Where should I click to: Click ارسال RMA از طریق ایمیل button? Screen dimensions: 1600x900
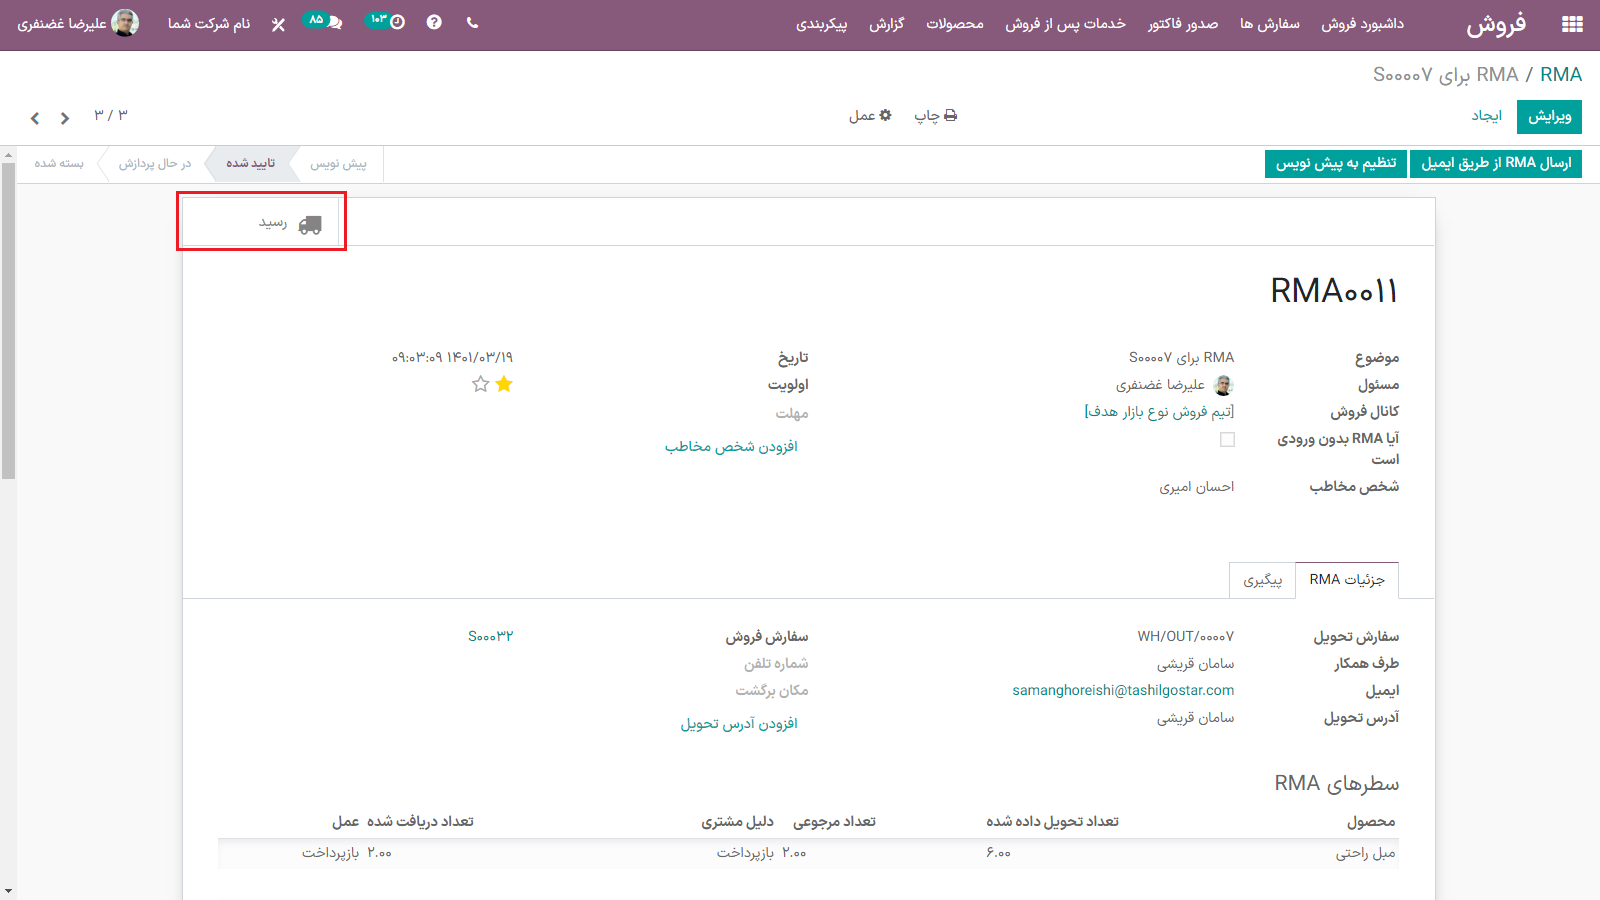click(x=1496, y=163)
